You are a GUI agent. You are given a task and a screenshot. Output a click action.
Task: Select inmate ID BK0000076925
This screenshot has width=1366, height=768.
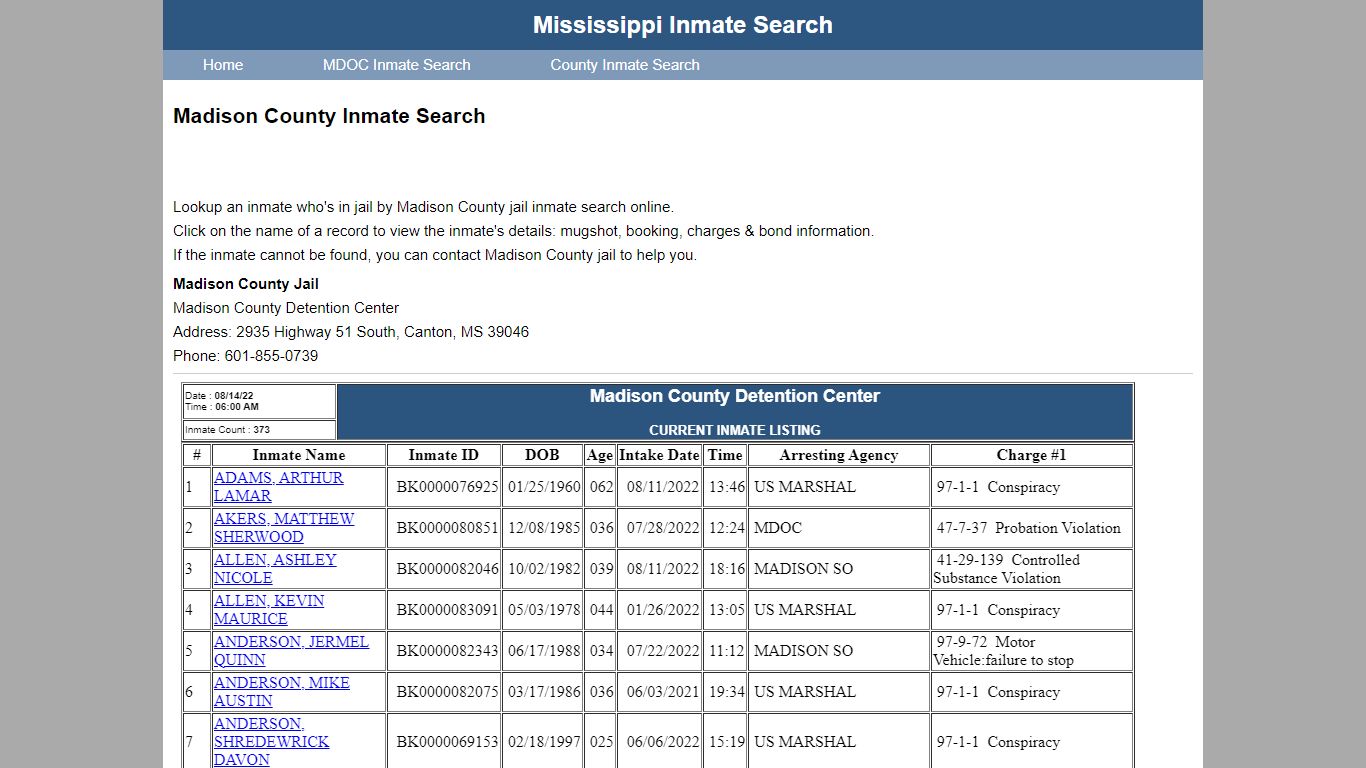447,487
